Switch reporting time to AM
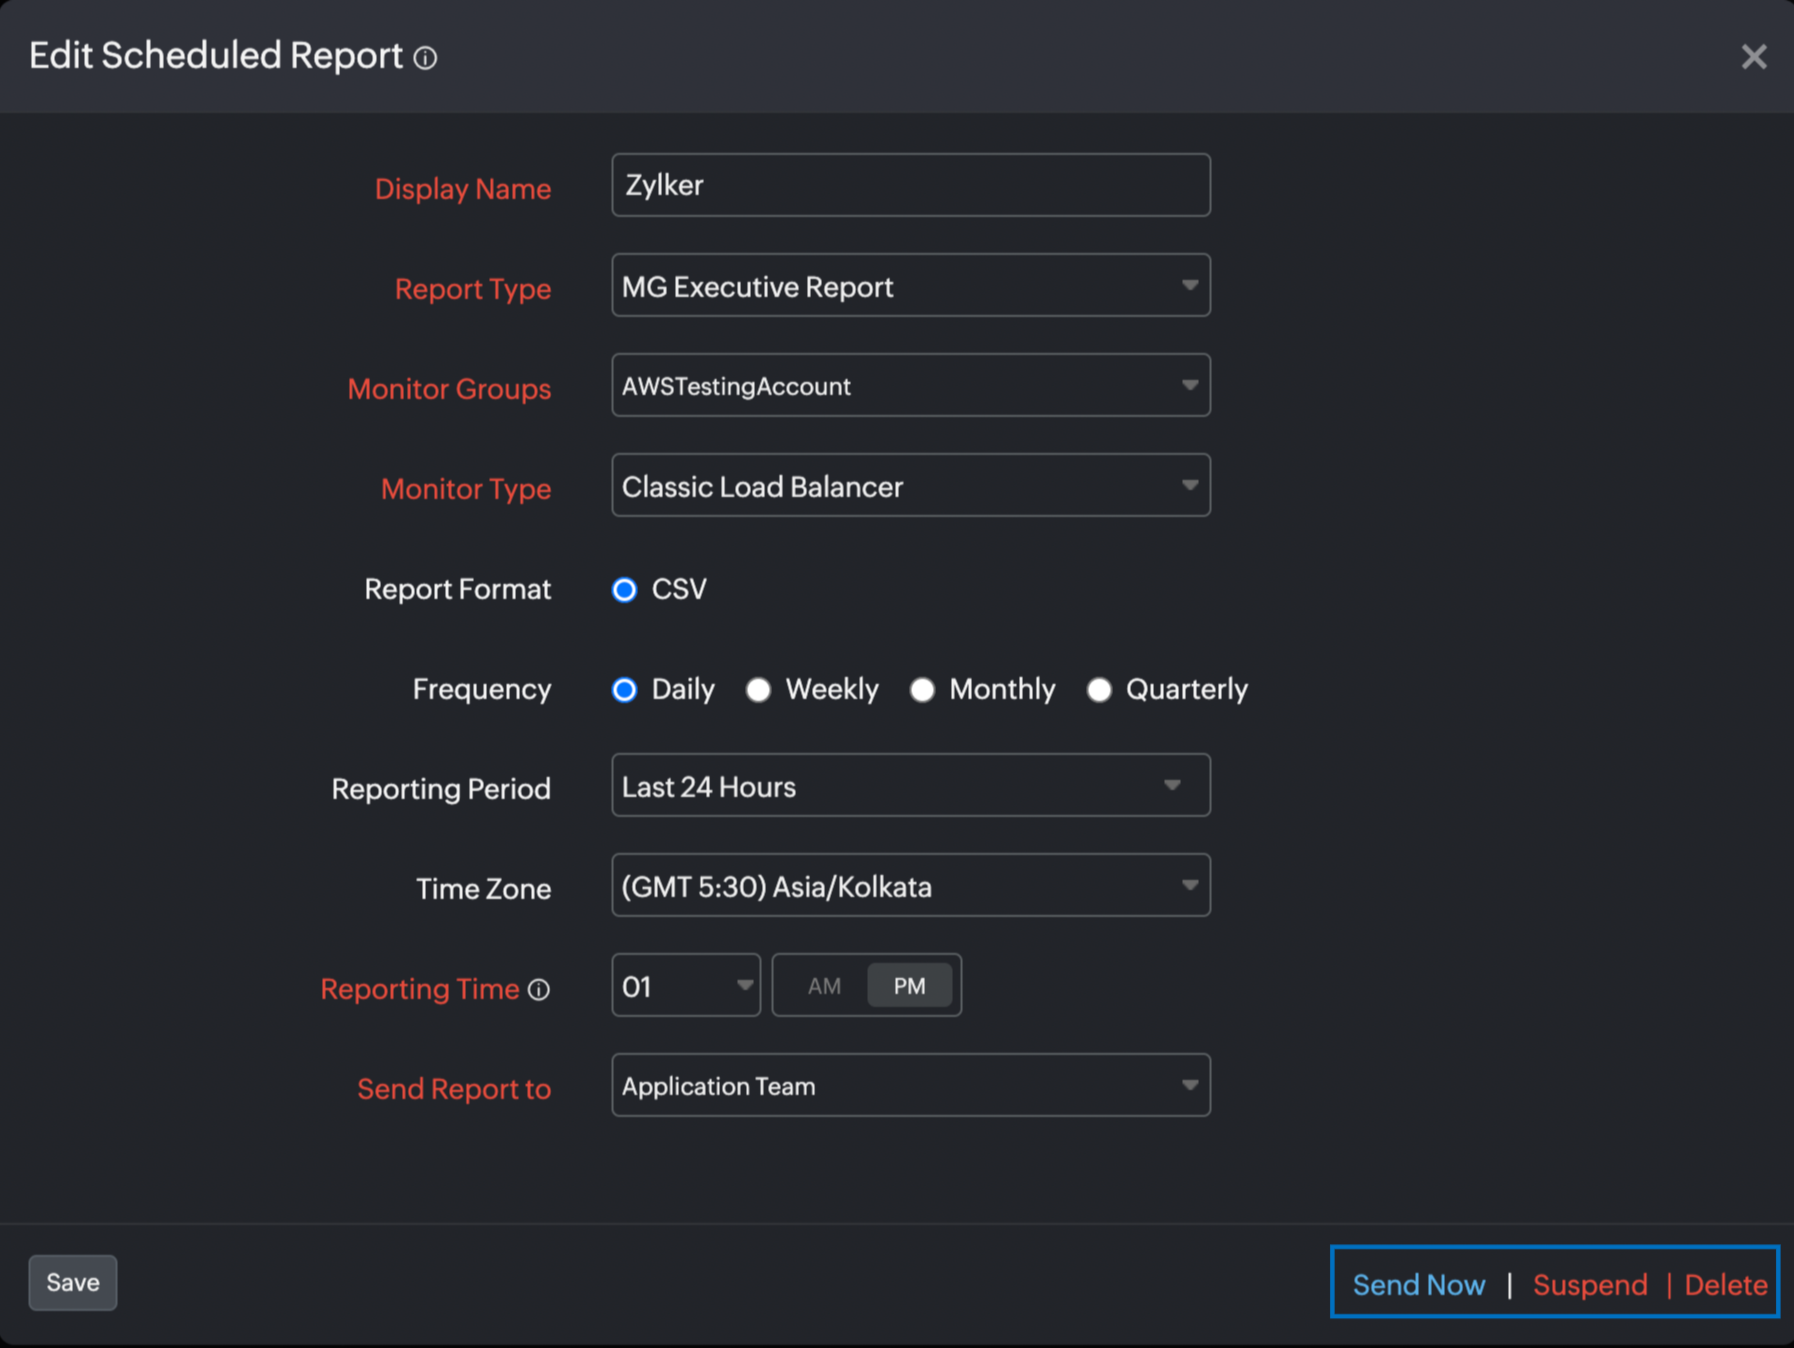The width and height of the screenshot is (1794, 1348). coord(824,986)
